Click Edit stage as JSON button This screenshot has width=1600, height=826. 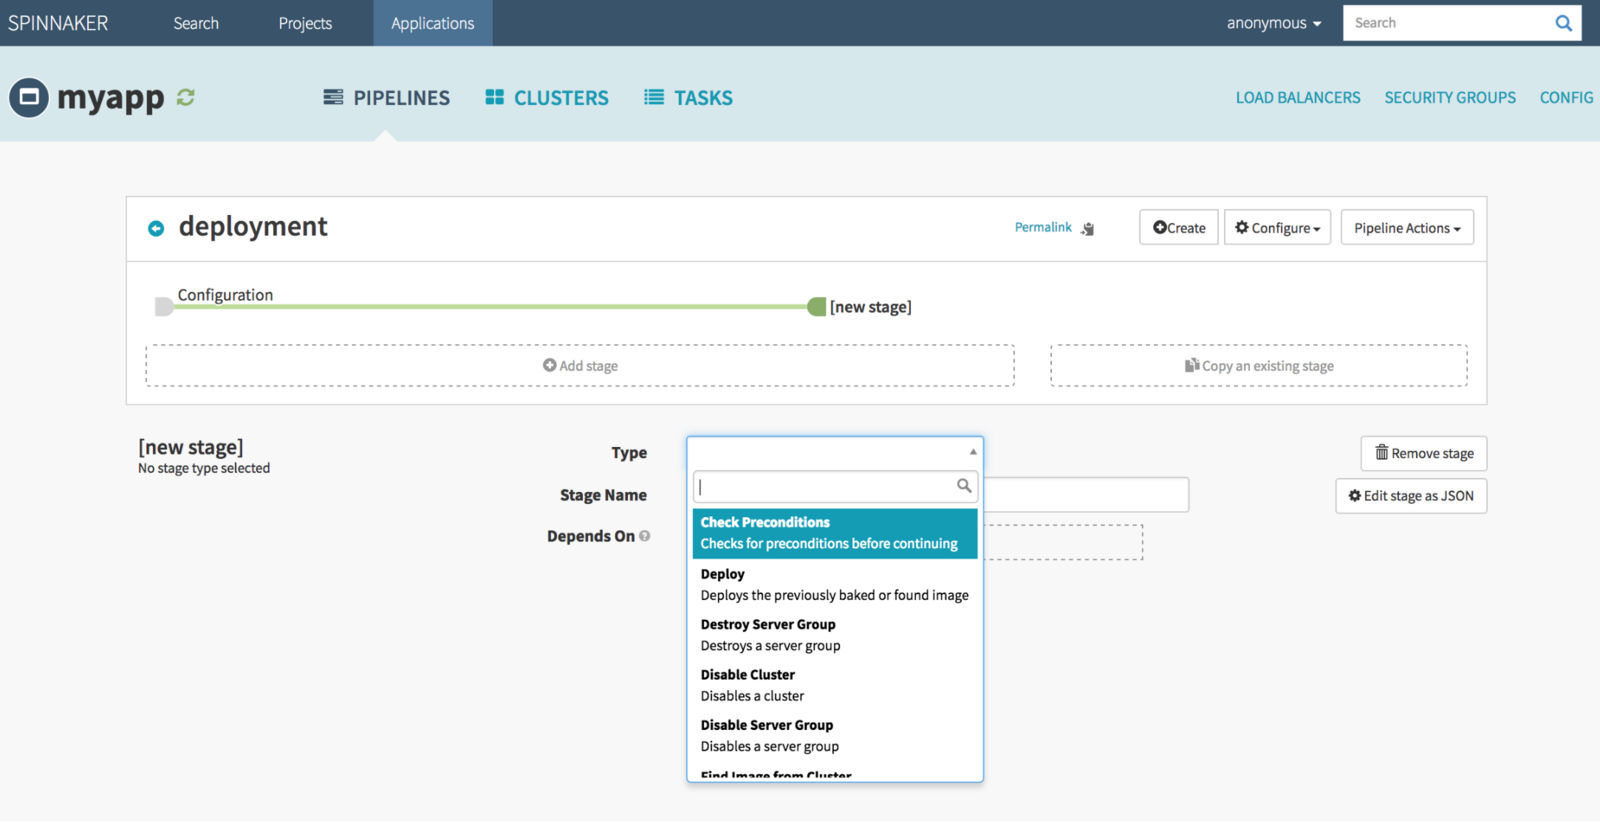(x=1411, y=496)
